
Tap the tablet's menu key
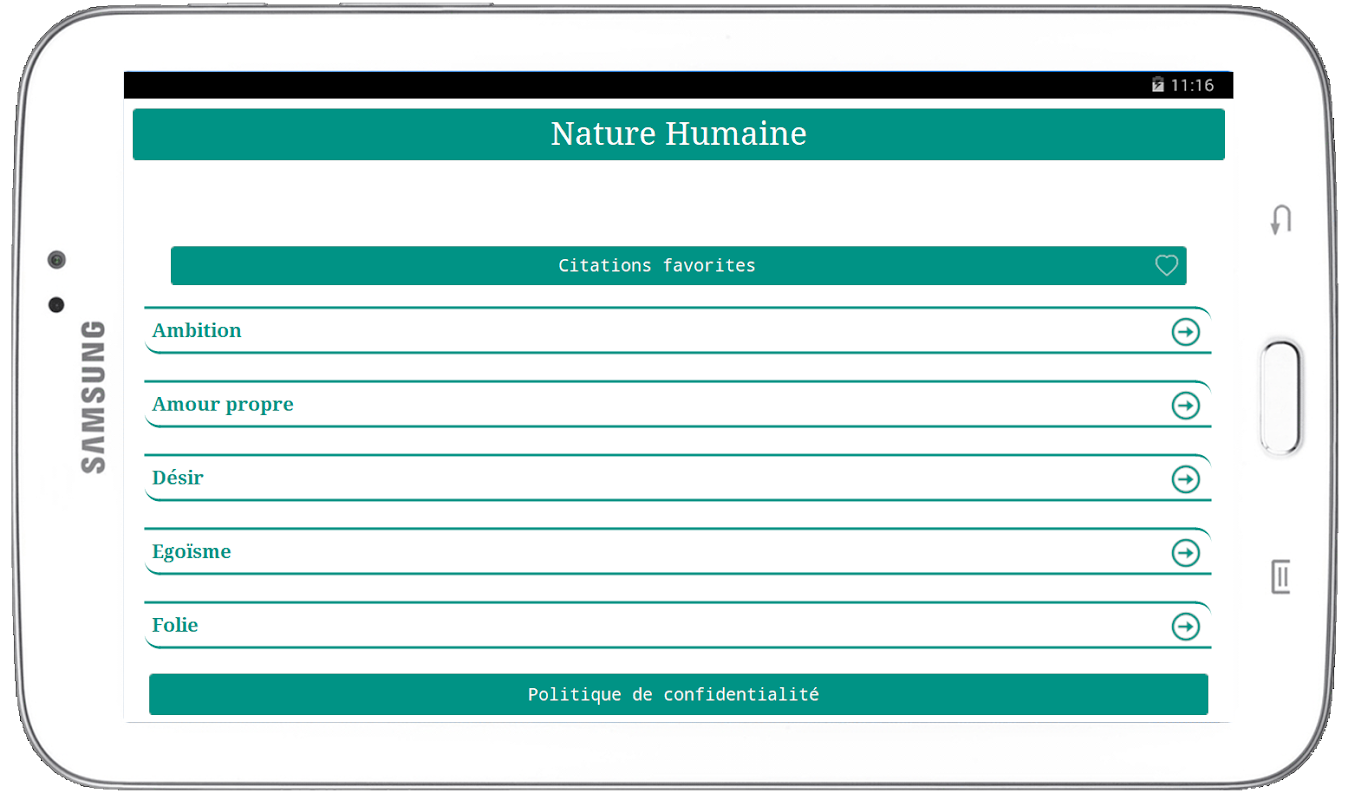point(1281,577)
